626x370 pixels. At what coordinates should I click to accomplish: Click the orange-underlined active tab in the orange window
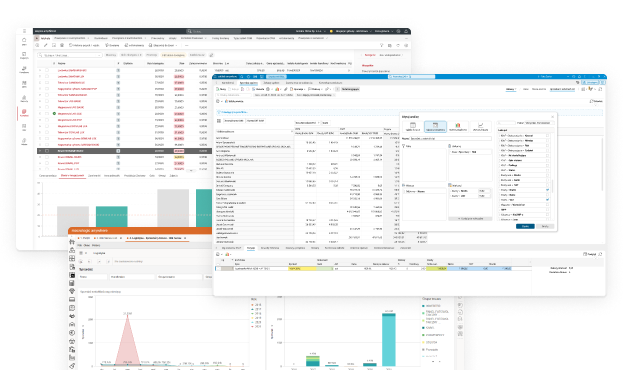[x=156, y=238]
